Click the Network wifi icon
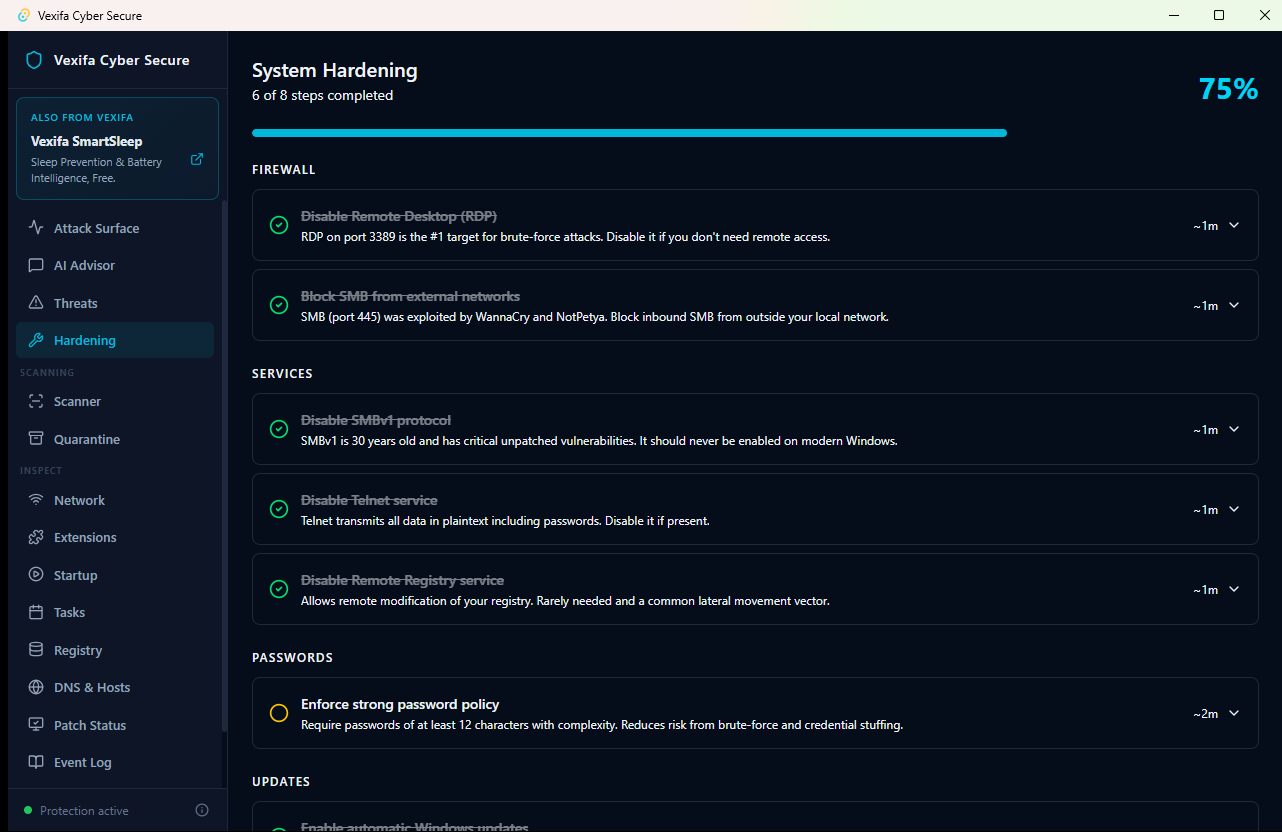Image resolution: width=1282 pixels, height=832 pixels. (36, 500)
